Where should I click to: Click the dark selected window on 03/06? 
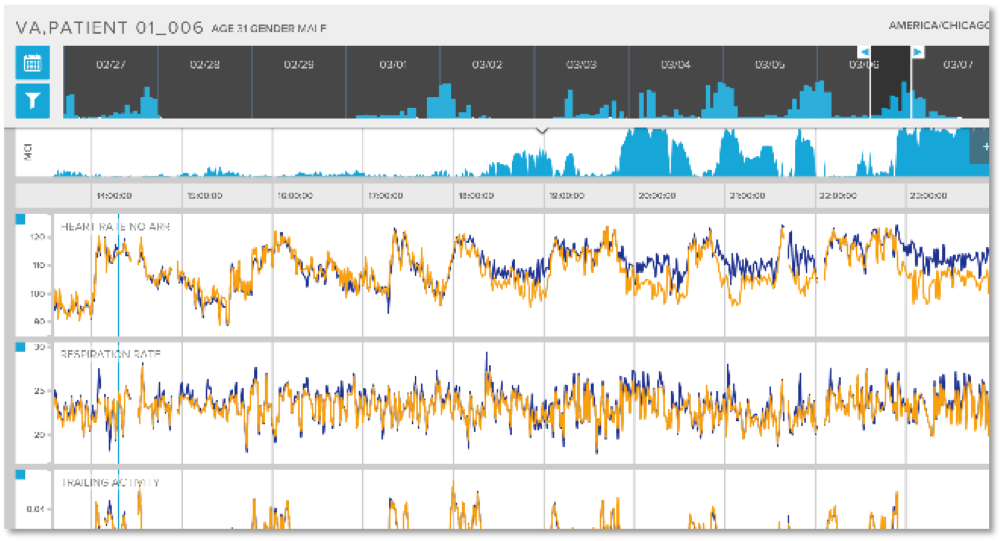pos(890,82)
